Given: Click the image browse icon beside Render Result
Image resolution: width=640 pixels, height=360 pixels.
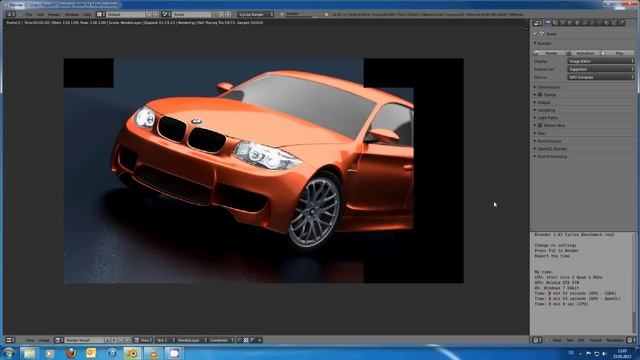Looking at the screenshot, I should (x=59, y=340).
